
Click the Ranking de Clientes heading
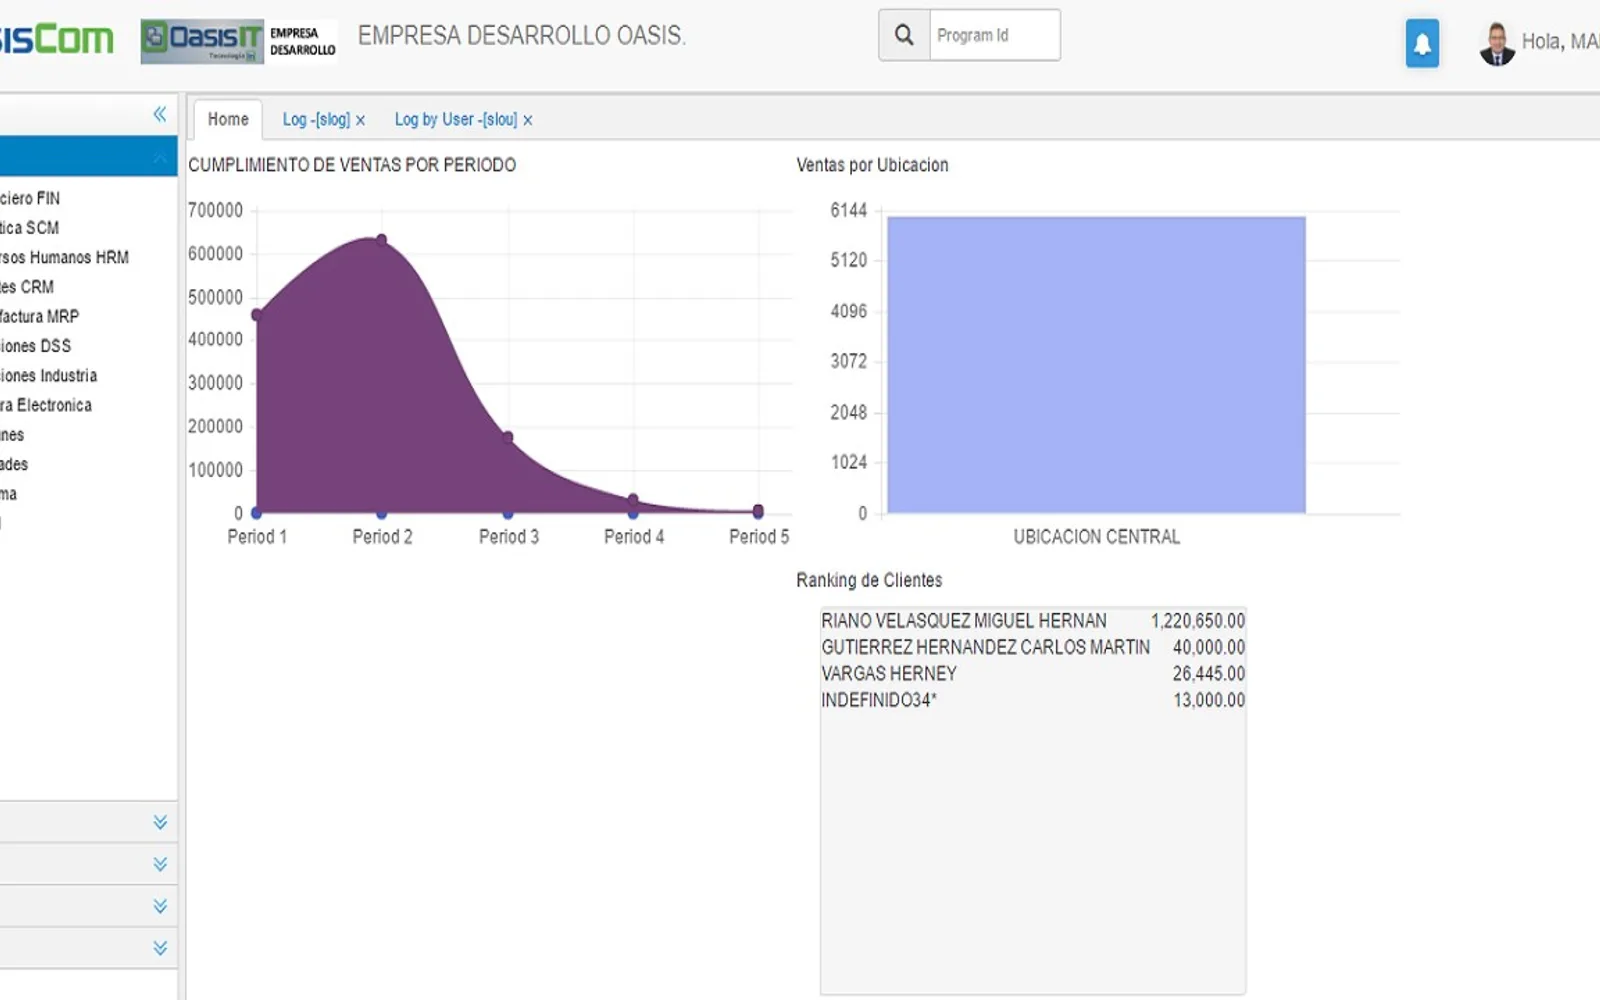[x=869, y=580]
